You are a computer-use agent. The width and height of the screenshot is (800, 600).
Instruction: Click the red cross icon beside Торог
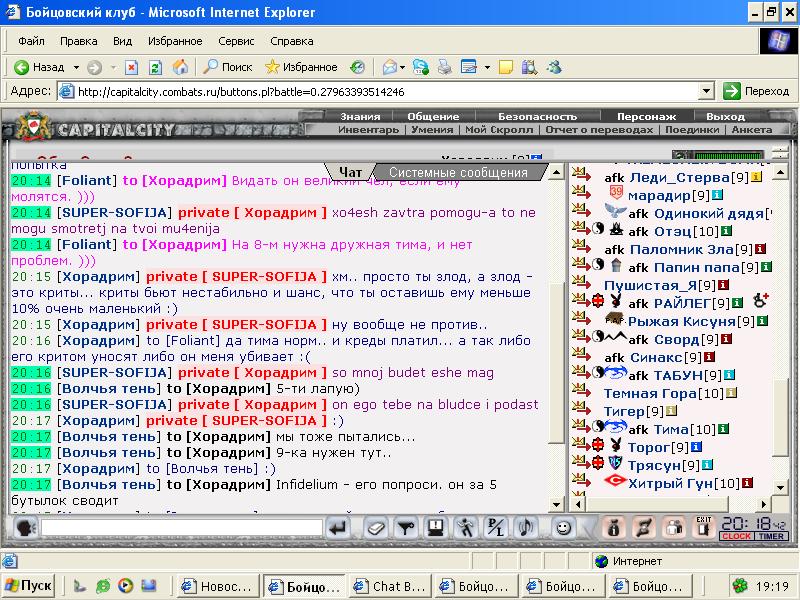(x=598, y=445)
